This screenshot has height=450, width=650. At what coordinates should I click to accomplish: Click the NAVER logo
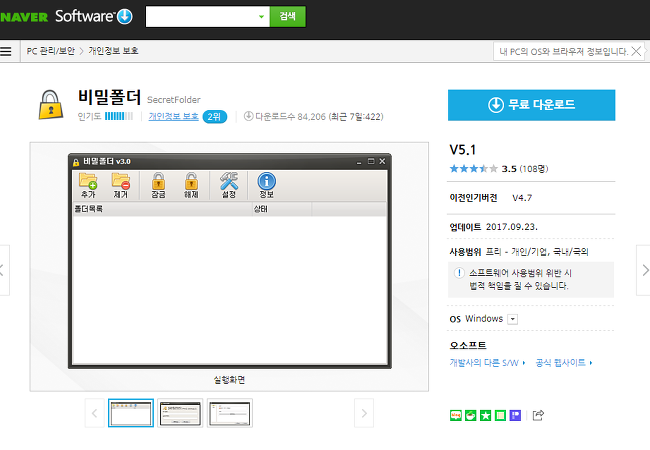[24, 17]
